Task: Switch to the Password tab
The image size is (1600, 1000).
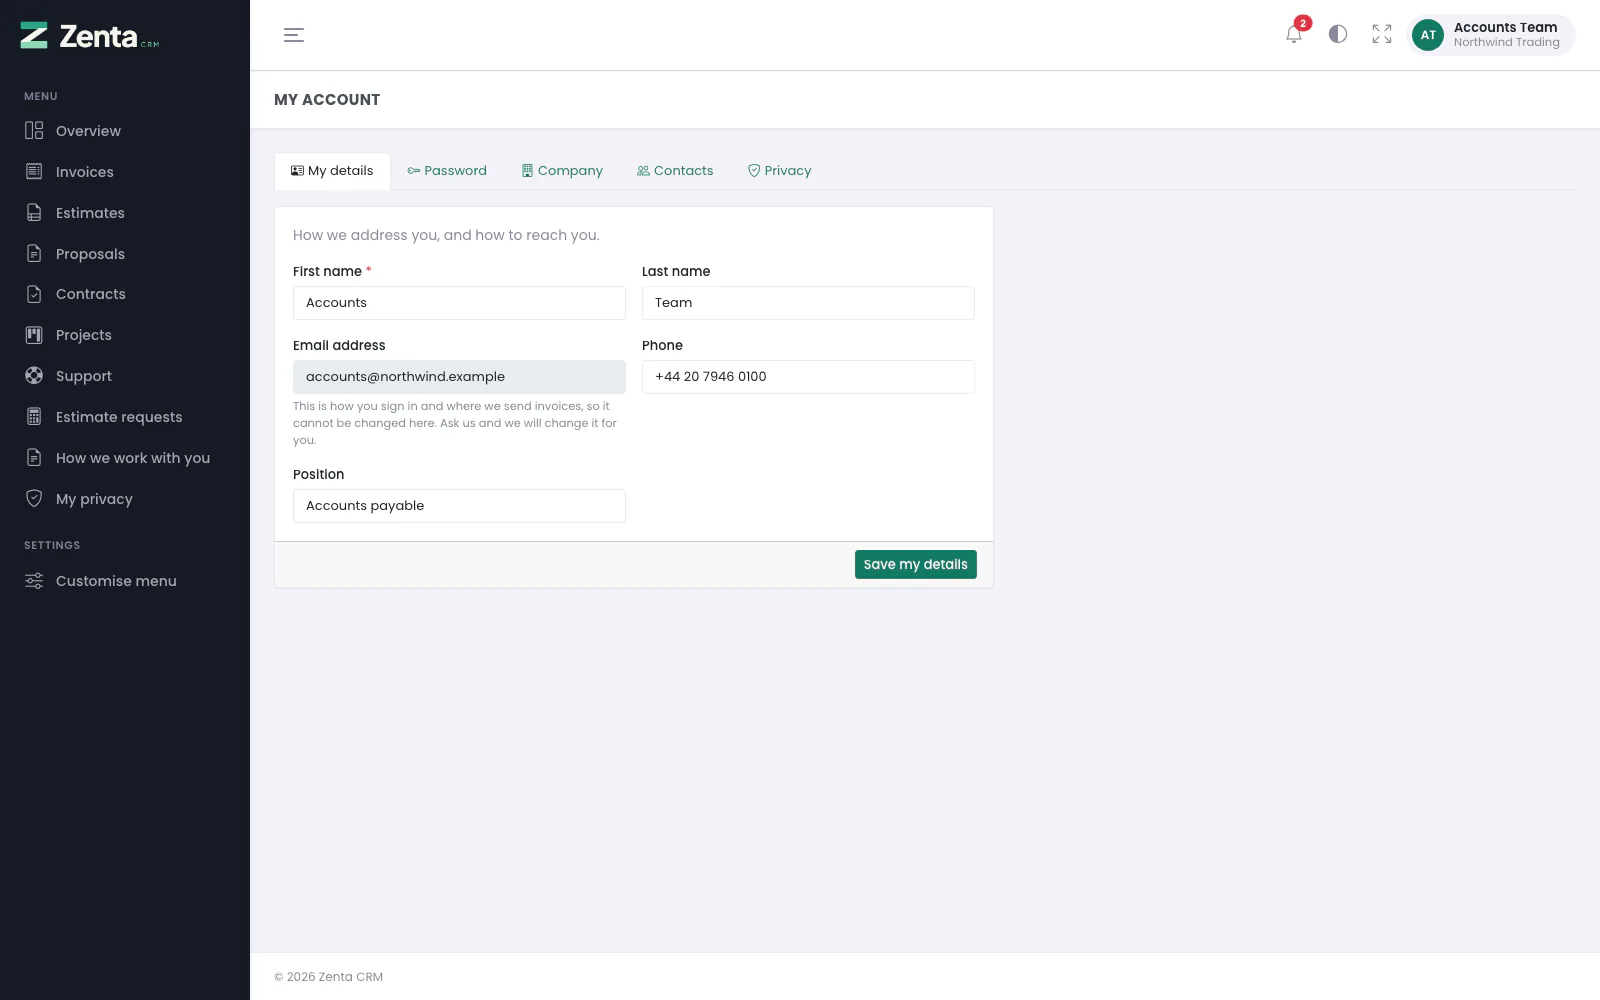Action: [447, 171]
